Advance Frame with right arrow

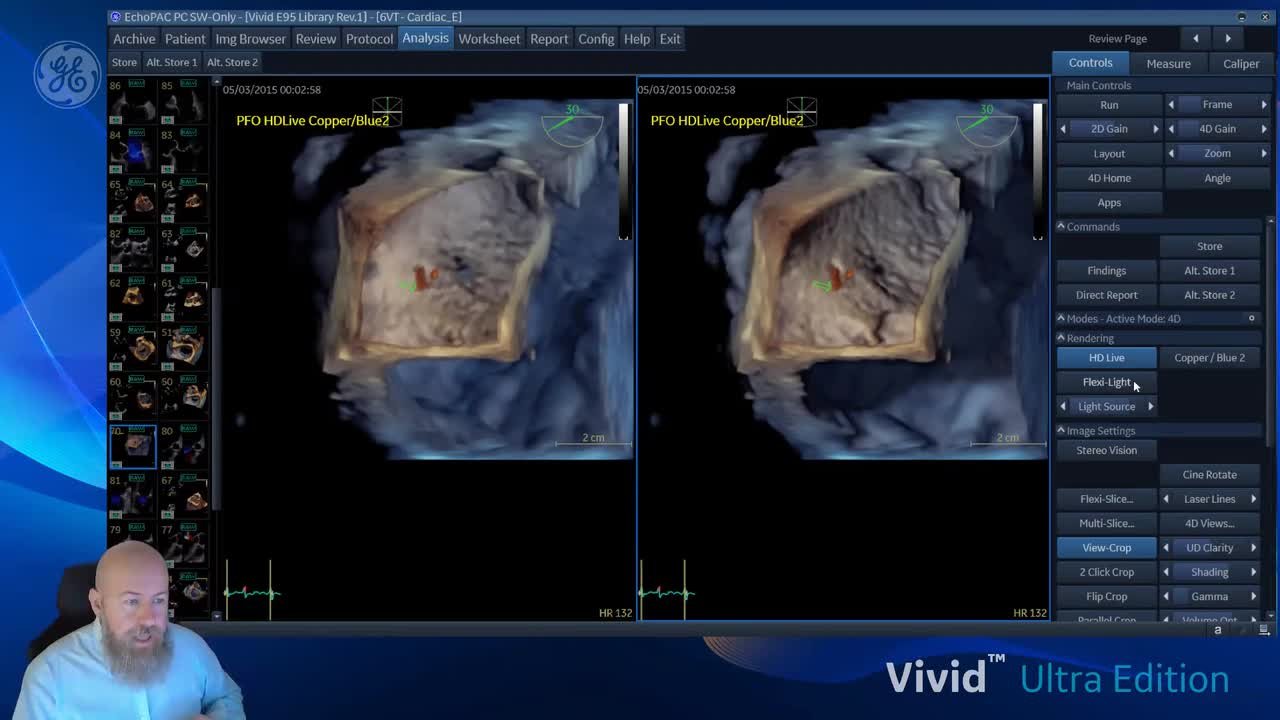1264,104
